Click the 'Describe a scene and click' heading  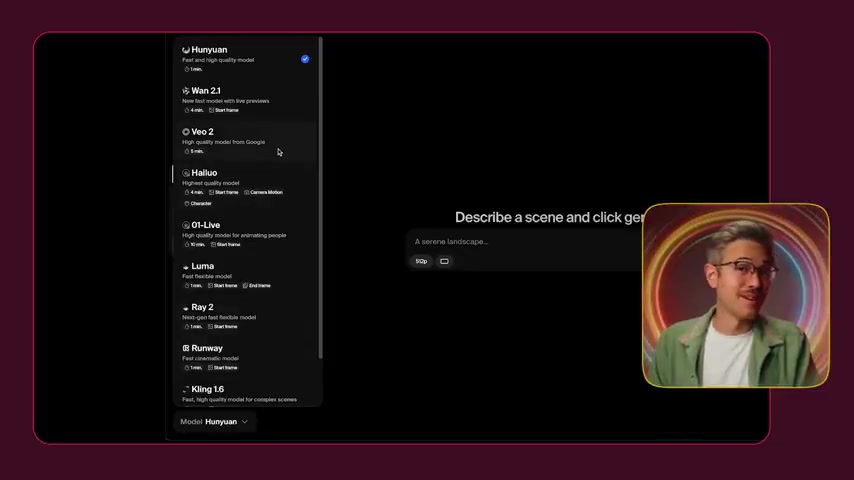549,217
